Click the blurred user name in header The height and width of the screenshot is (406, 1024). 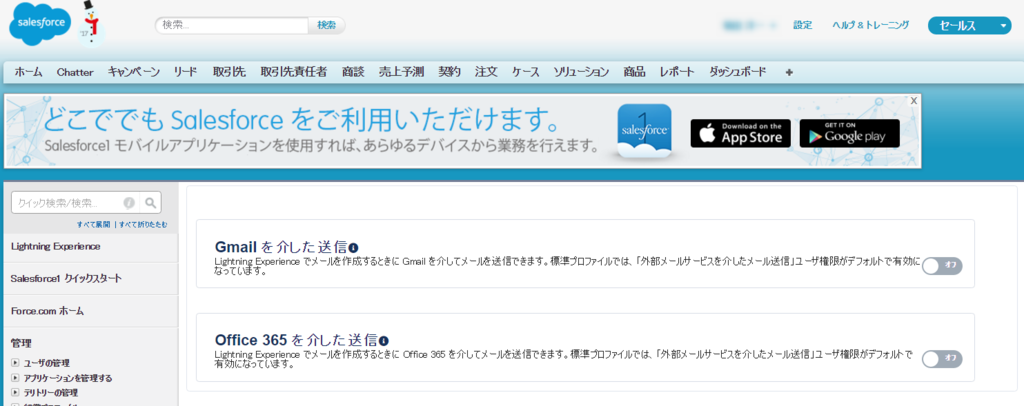coord(749,25)
